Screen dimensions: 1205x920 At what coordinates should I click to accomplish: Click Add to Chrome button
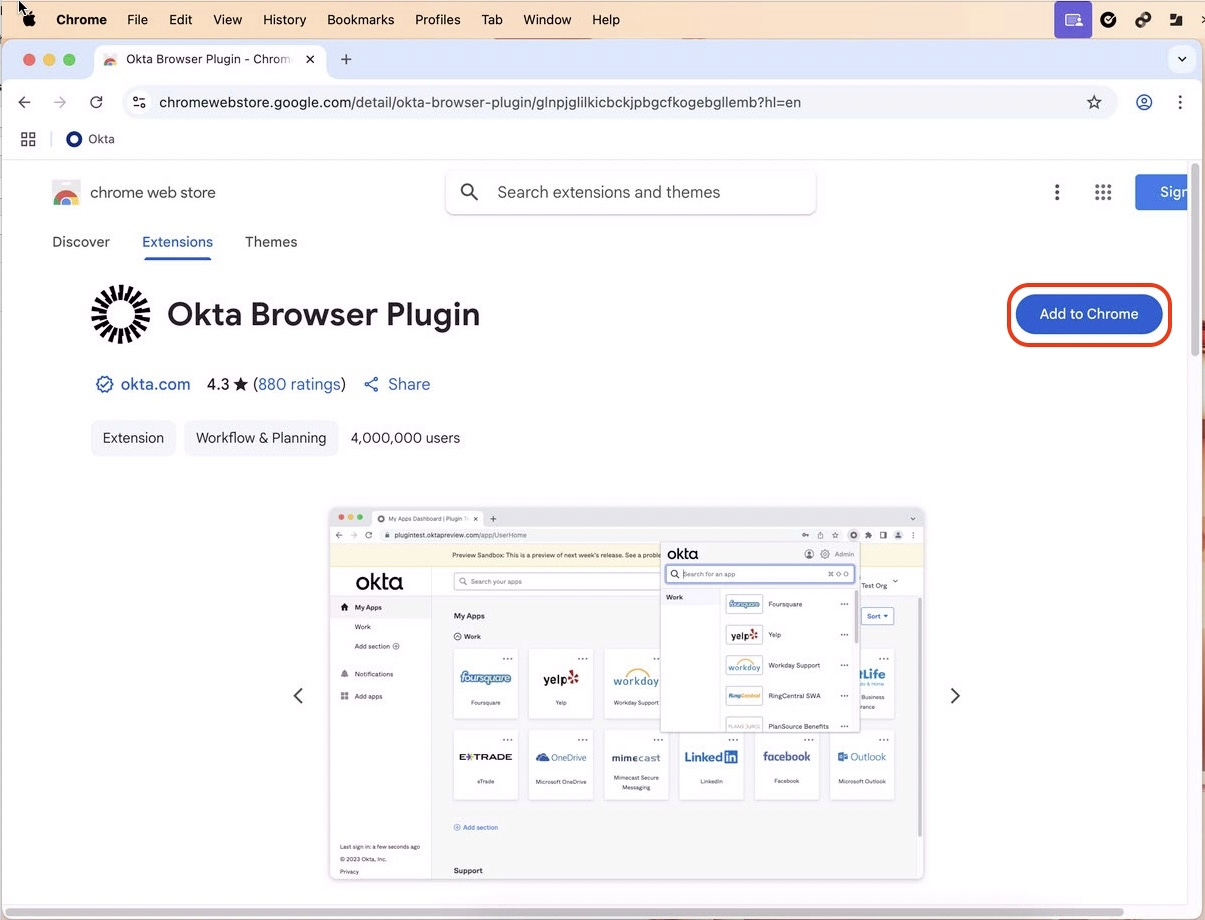coord(1089,314)
